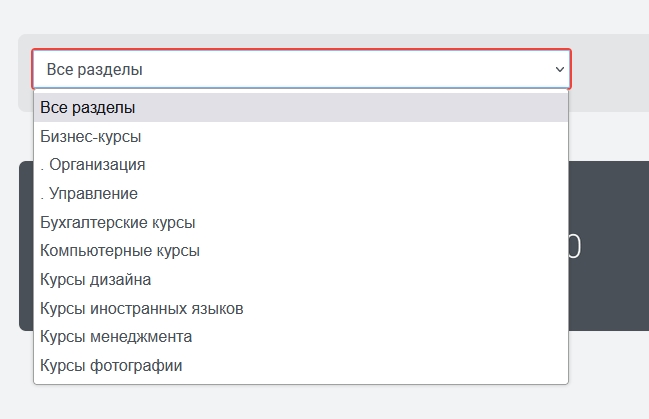The width and height of the screenshot is (649, 419).
Task: Click the empty page area below the option list
Action: coord(300,402)
